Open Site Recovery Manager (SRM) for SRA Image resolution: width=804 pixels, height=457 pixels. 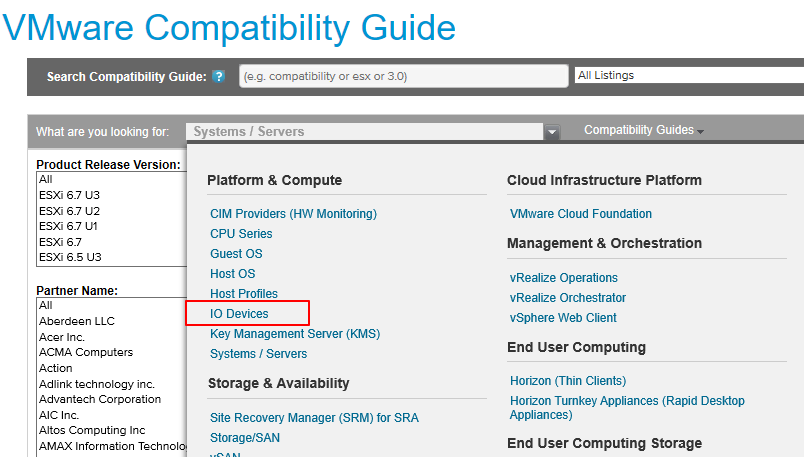pyautogui.click(x=314, y=418)
